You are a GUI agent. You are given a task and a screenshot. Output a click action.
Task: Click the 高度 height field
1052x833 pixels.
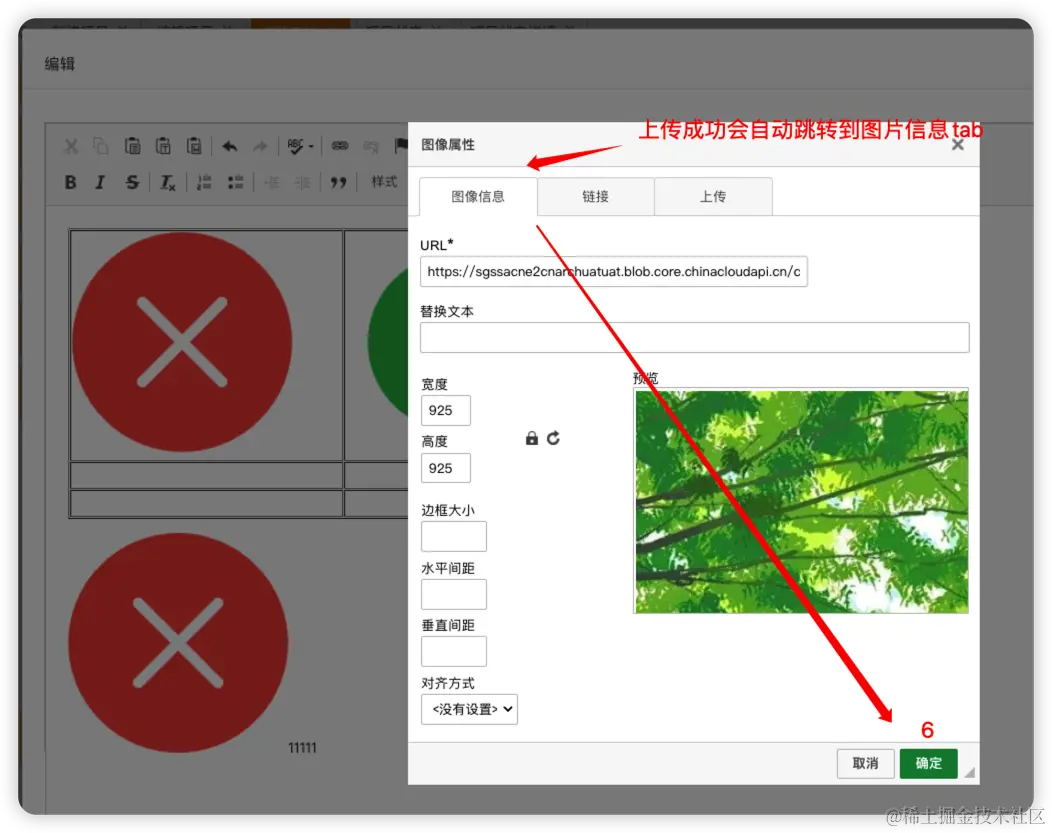point(445,468)
